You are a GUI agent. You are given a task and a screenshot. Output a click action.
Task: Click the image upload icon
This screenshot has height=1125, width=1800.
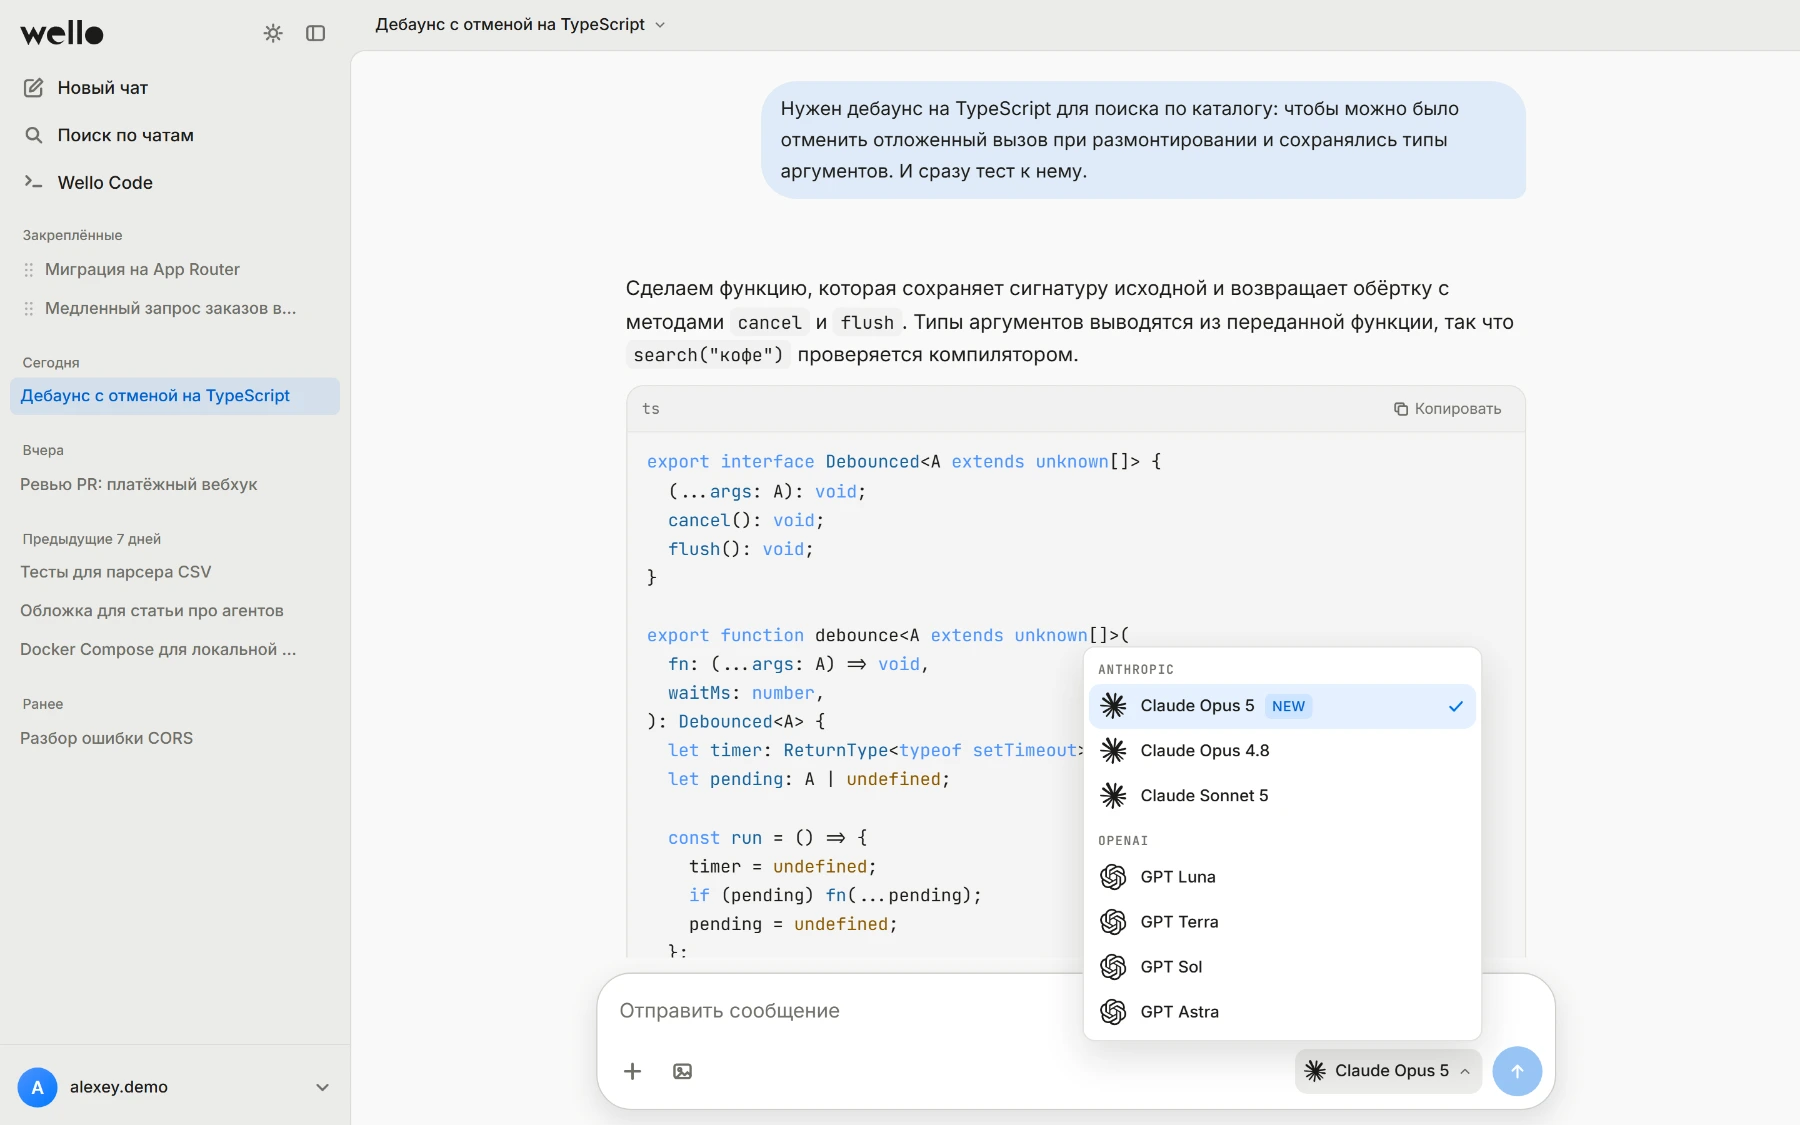(683, 1072)
